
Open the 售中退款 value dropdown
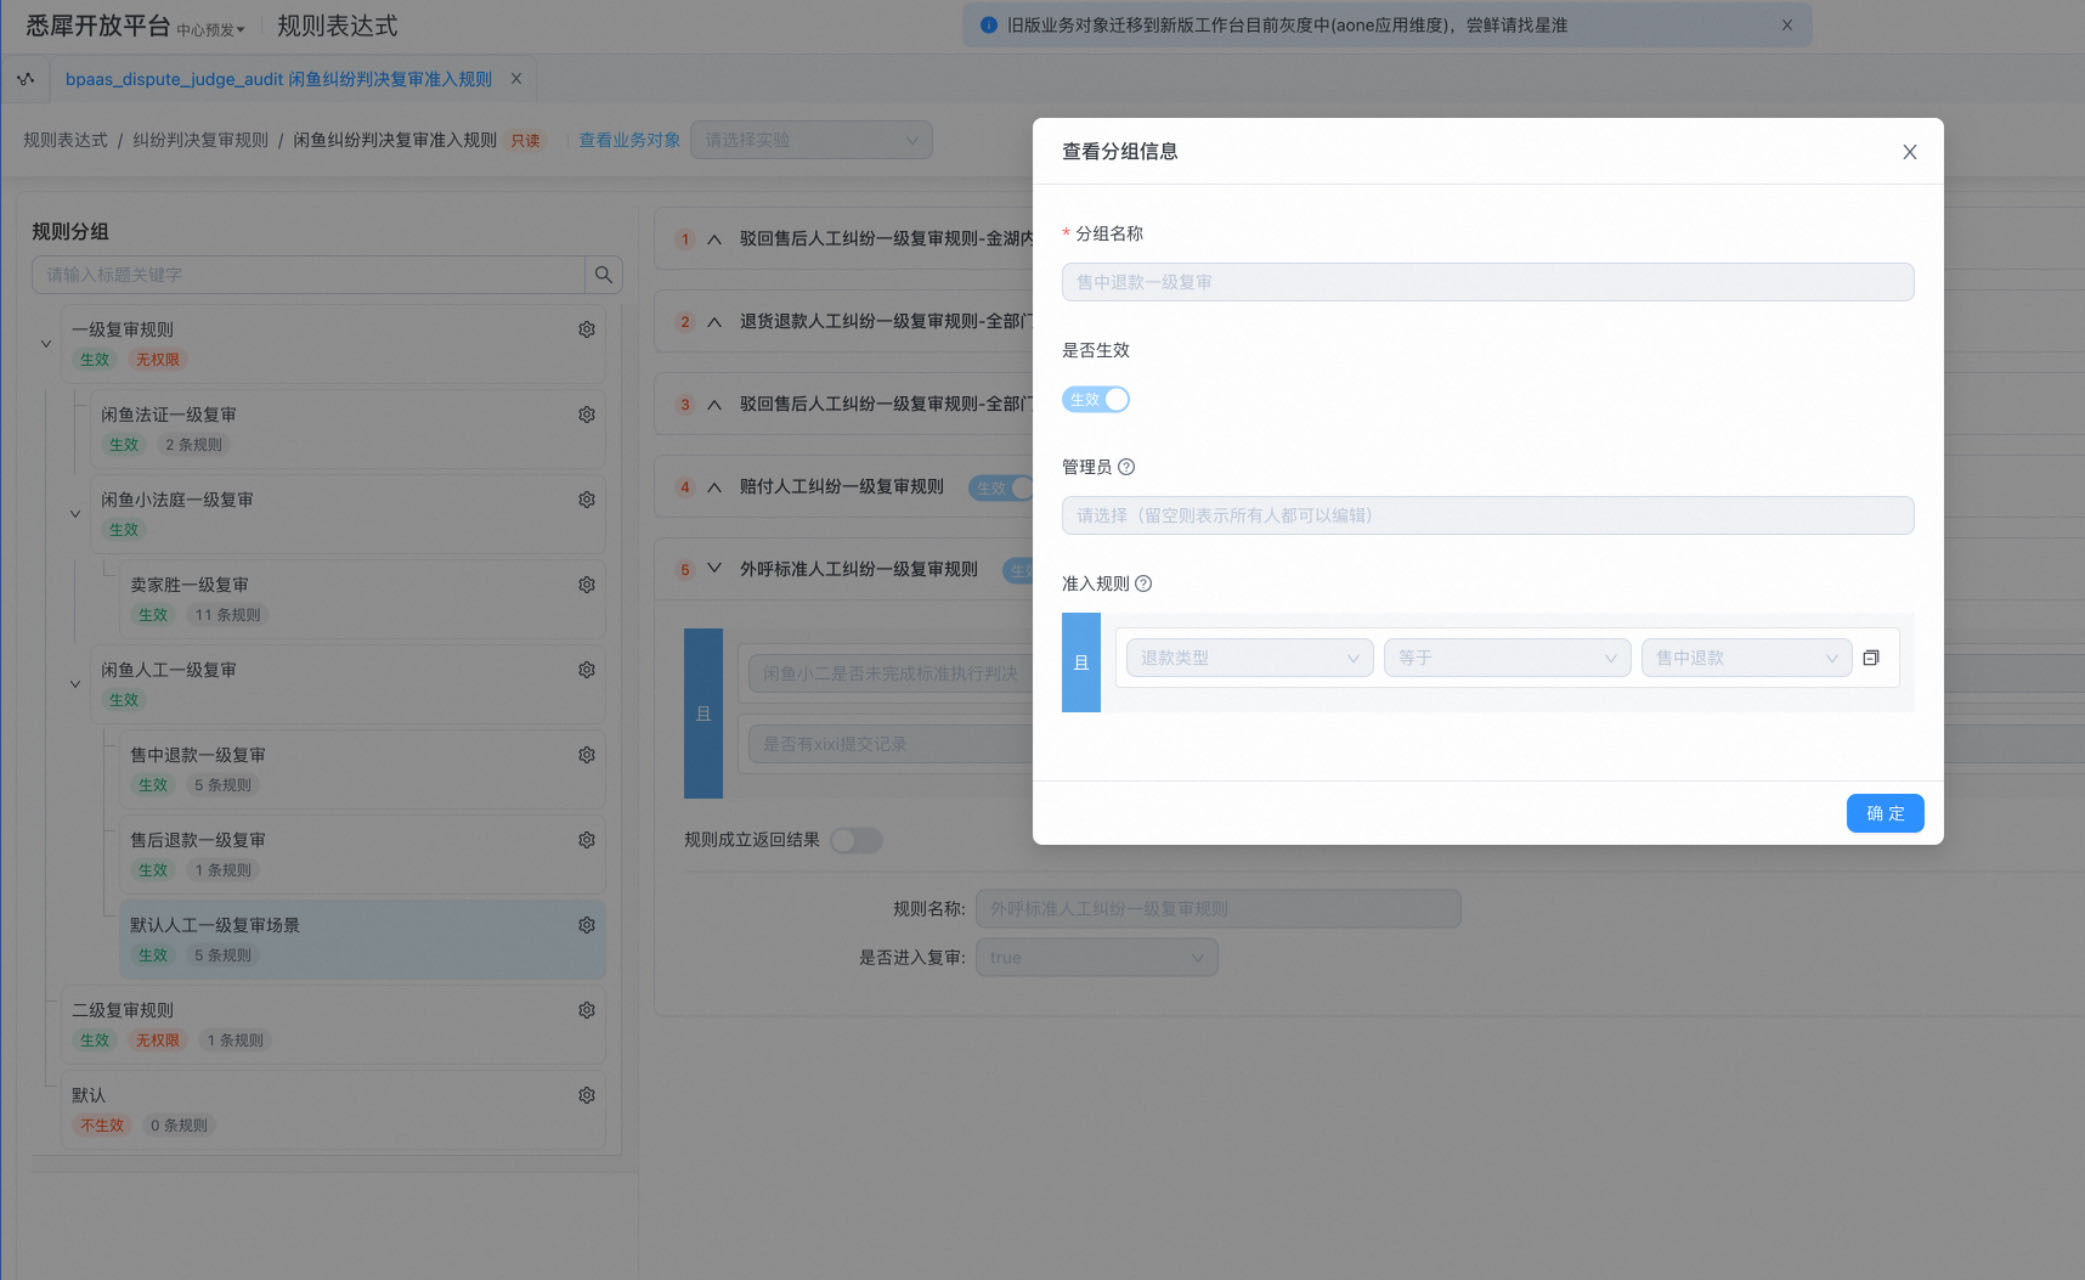pyautogui.click(x=1746, y=658)
